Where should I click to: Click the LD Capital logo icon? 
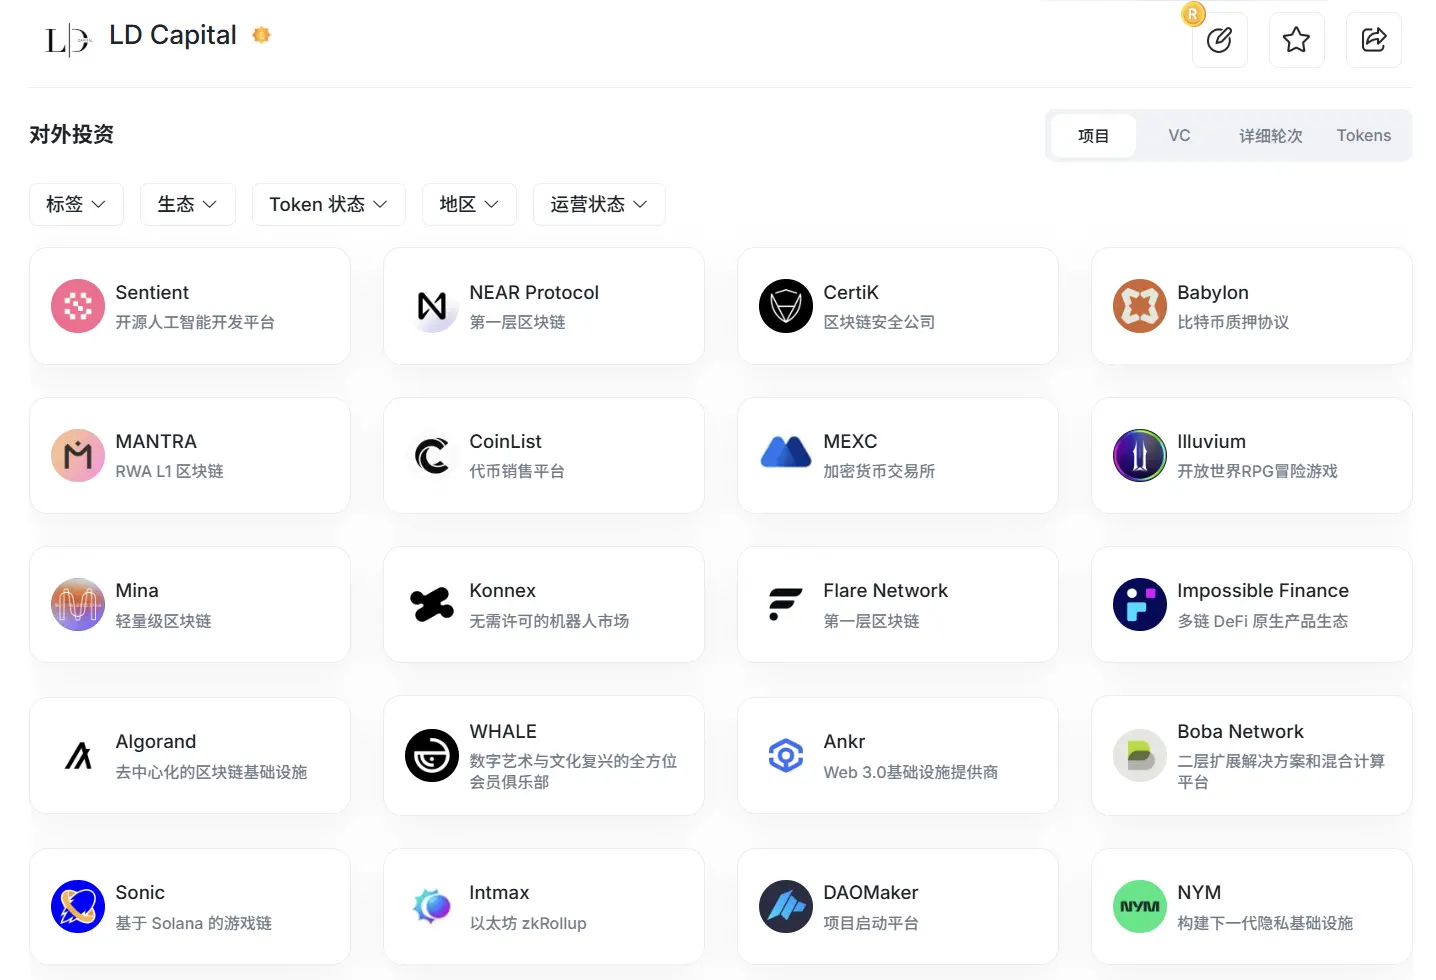tap(67, 40)
